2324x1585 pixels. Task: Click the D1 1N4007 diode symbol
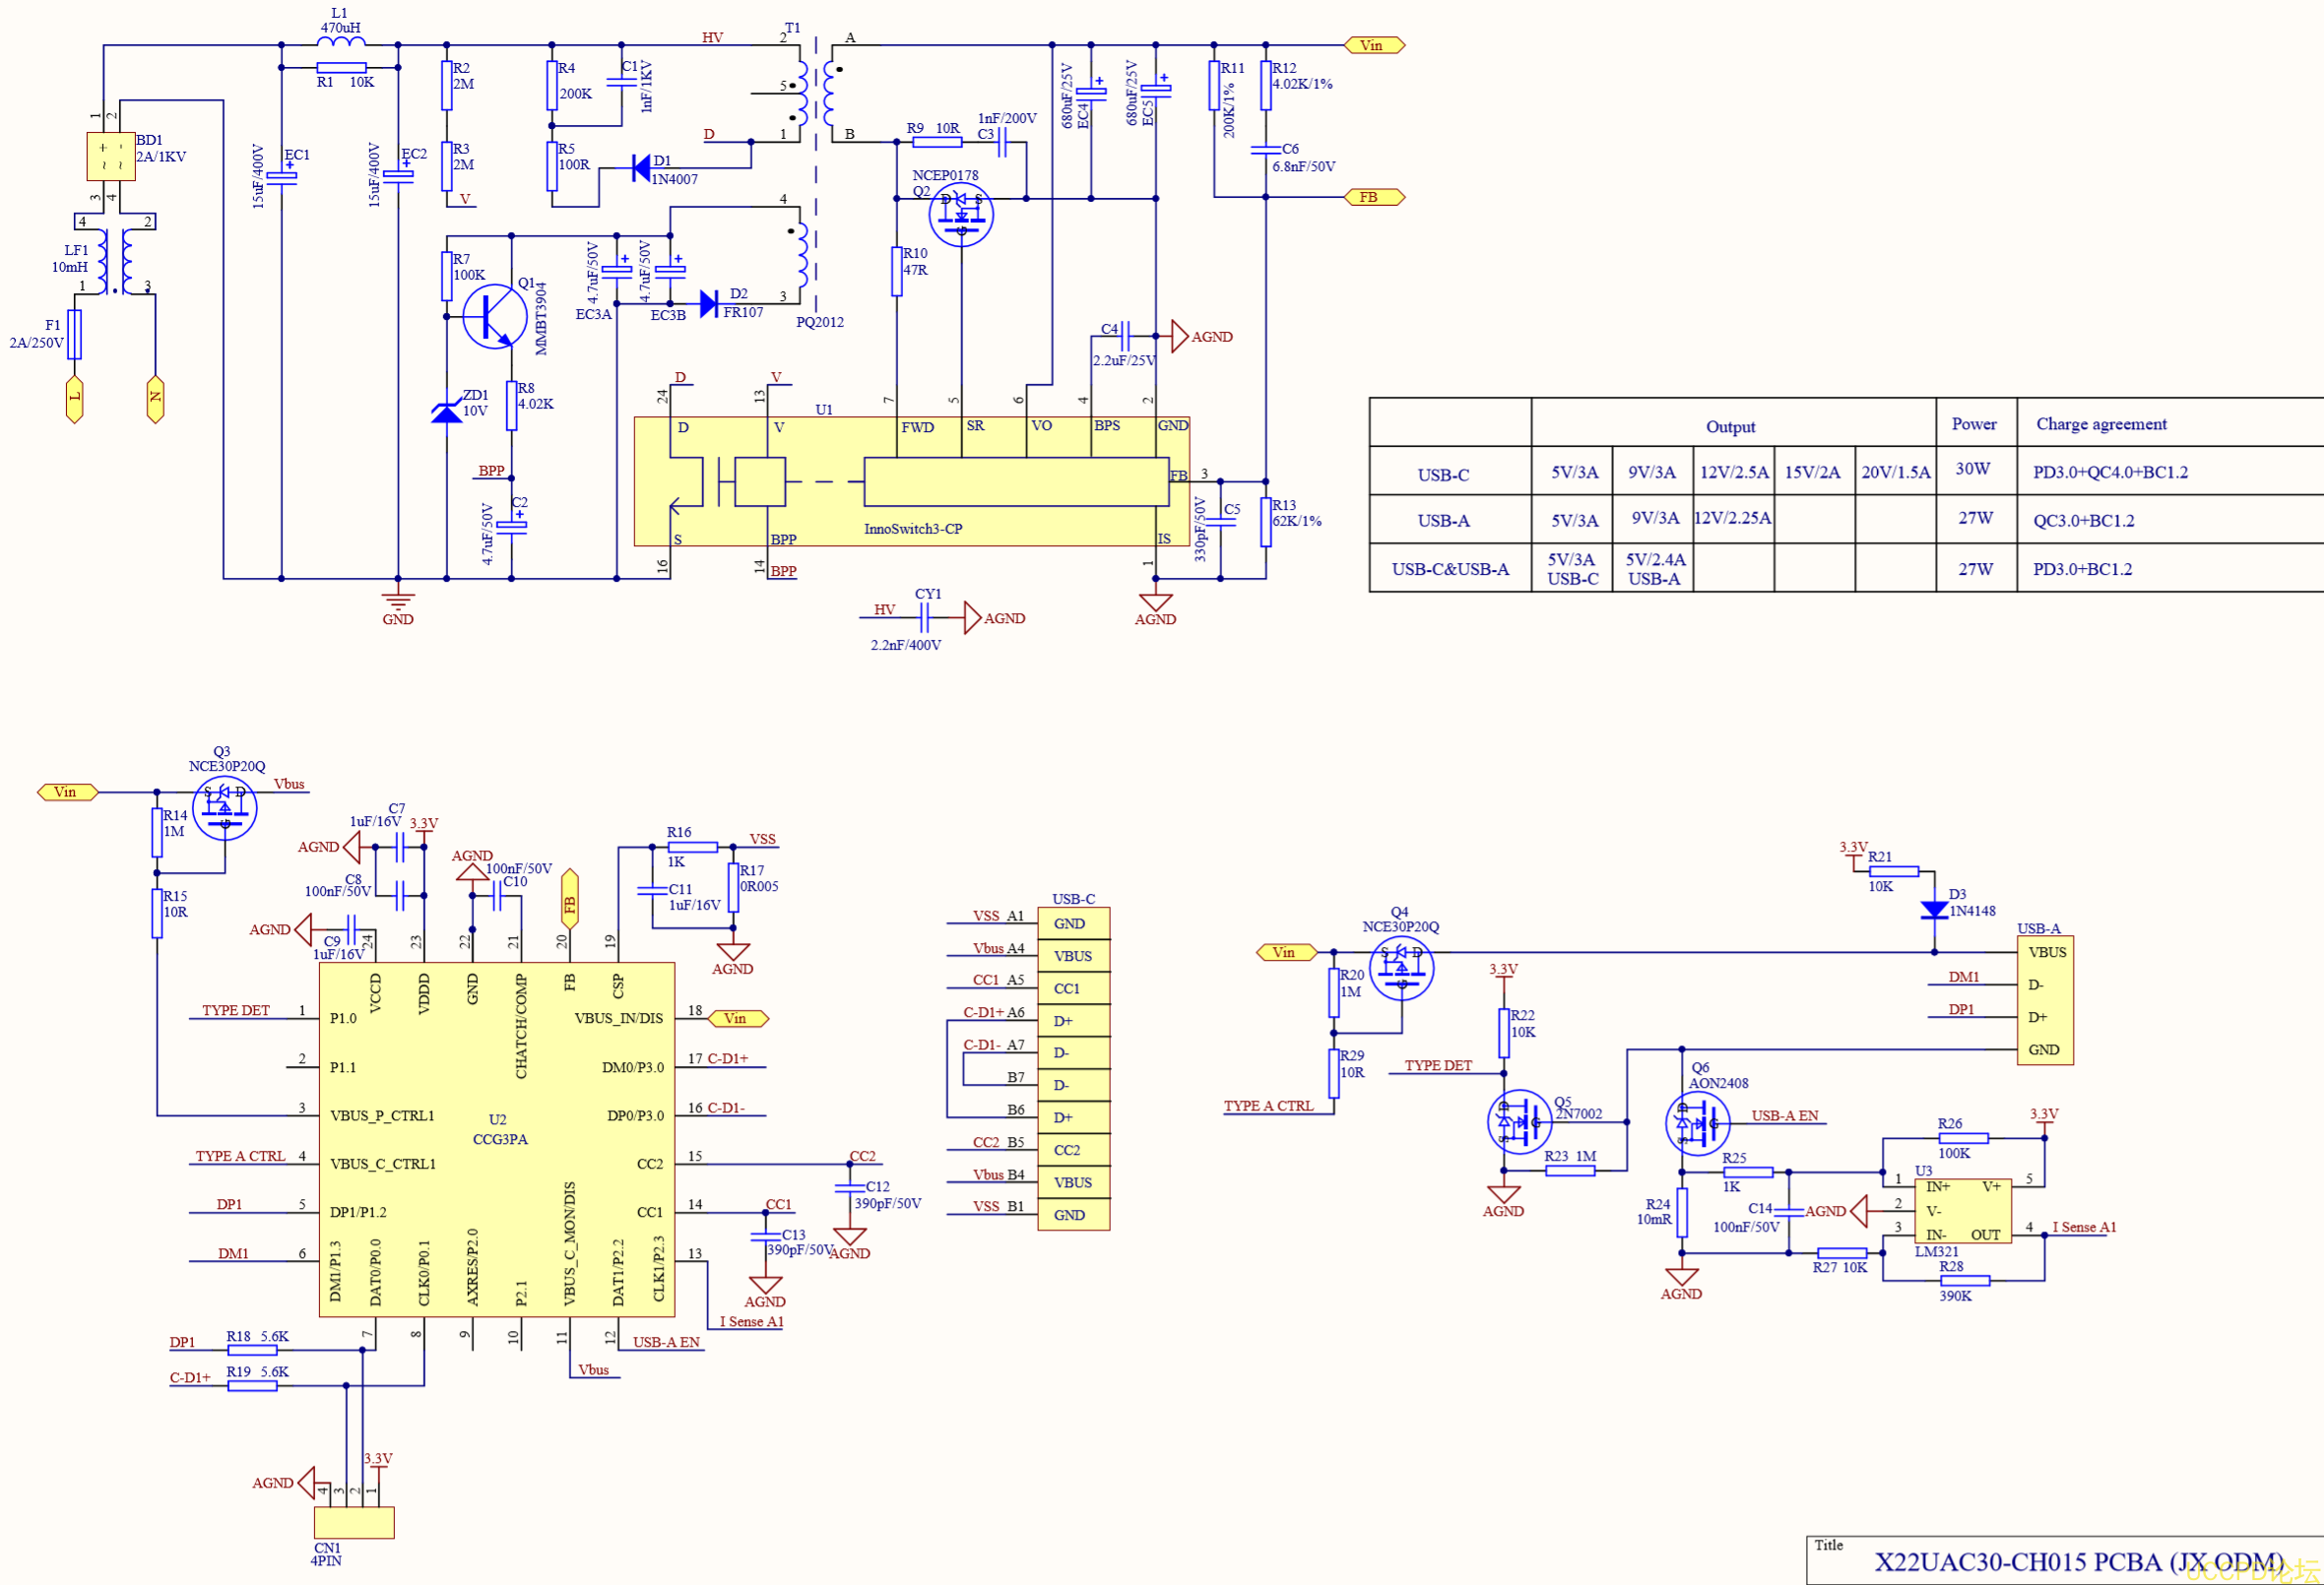[641, 168]
